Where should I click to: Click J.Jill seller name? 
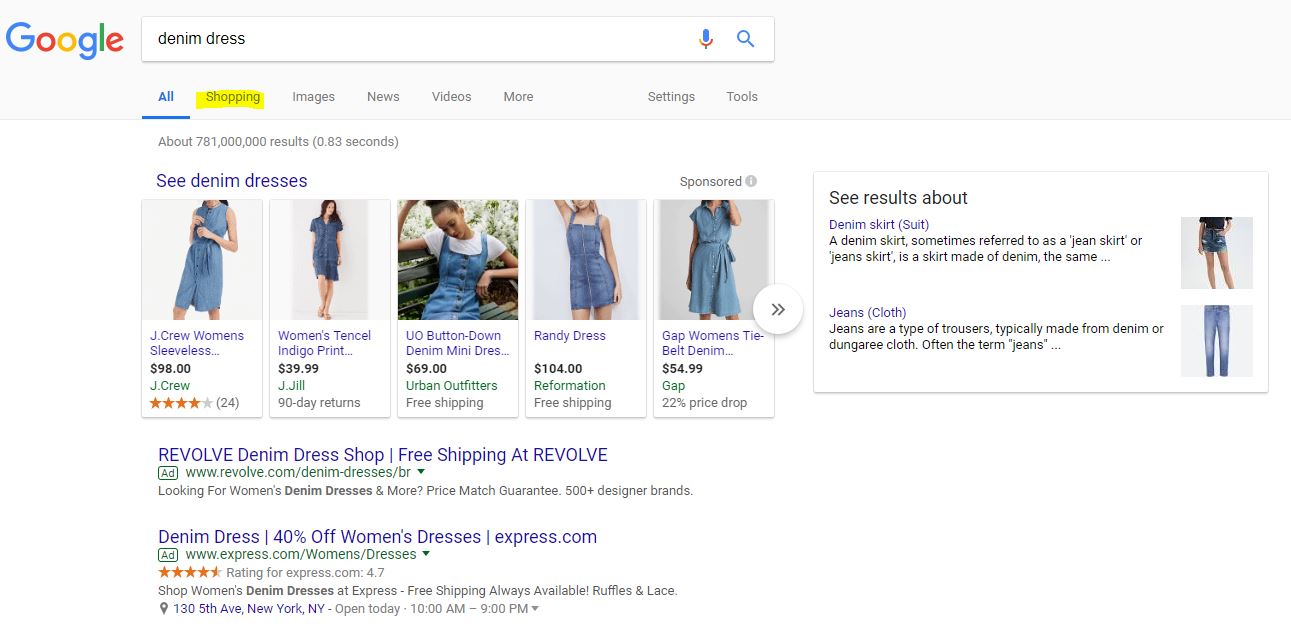point(291,386)
